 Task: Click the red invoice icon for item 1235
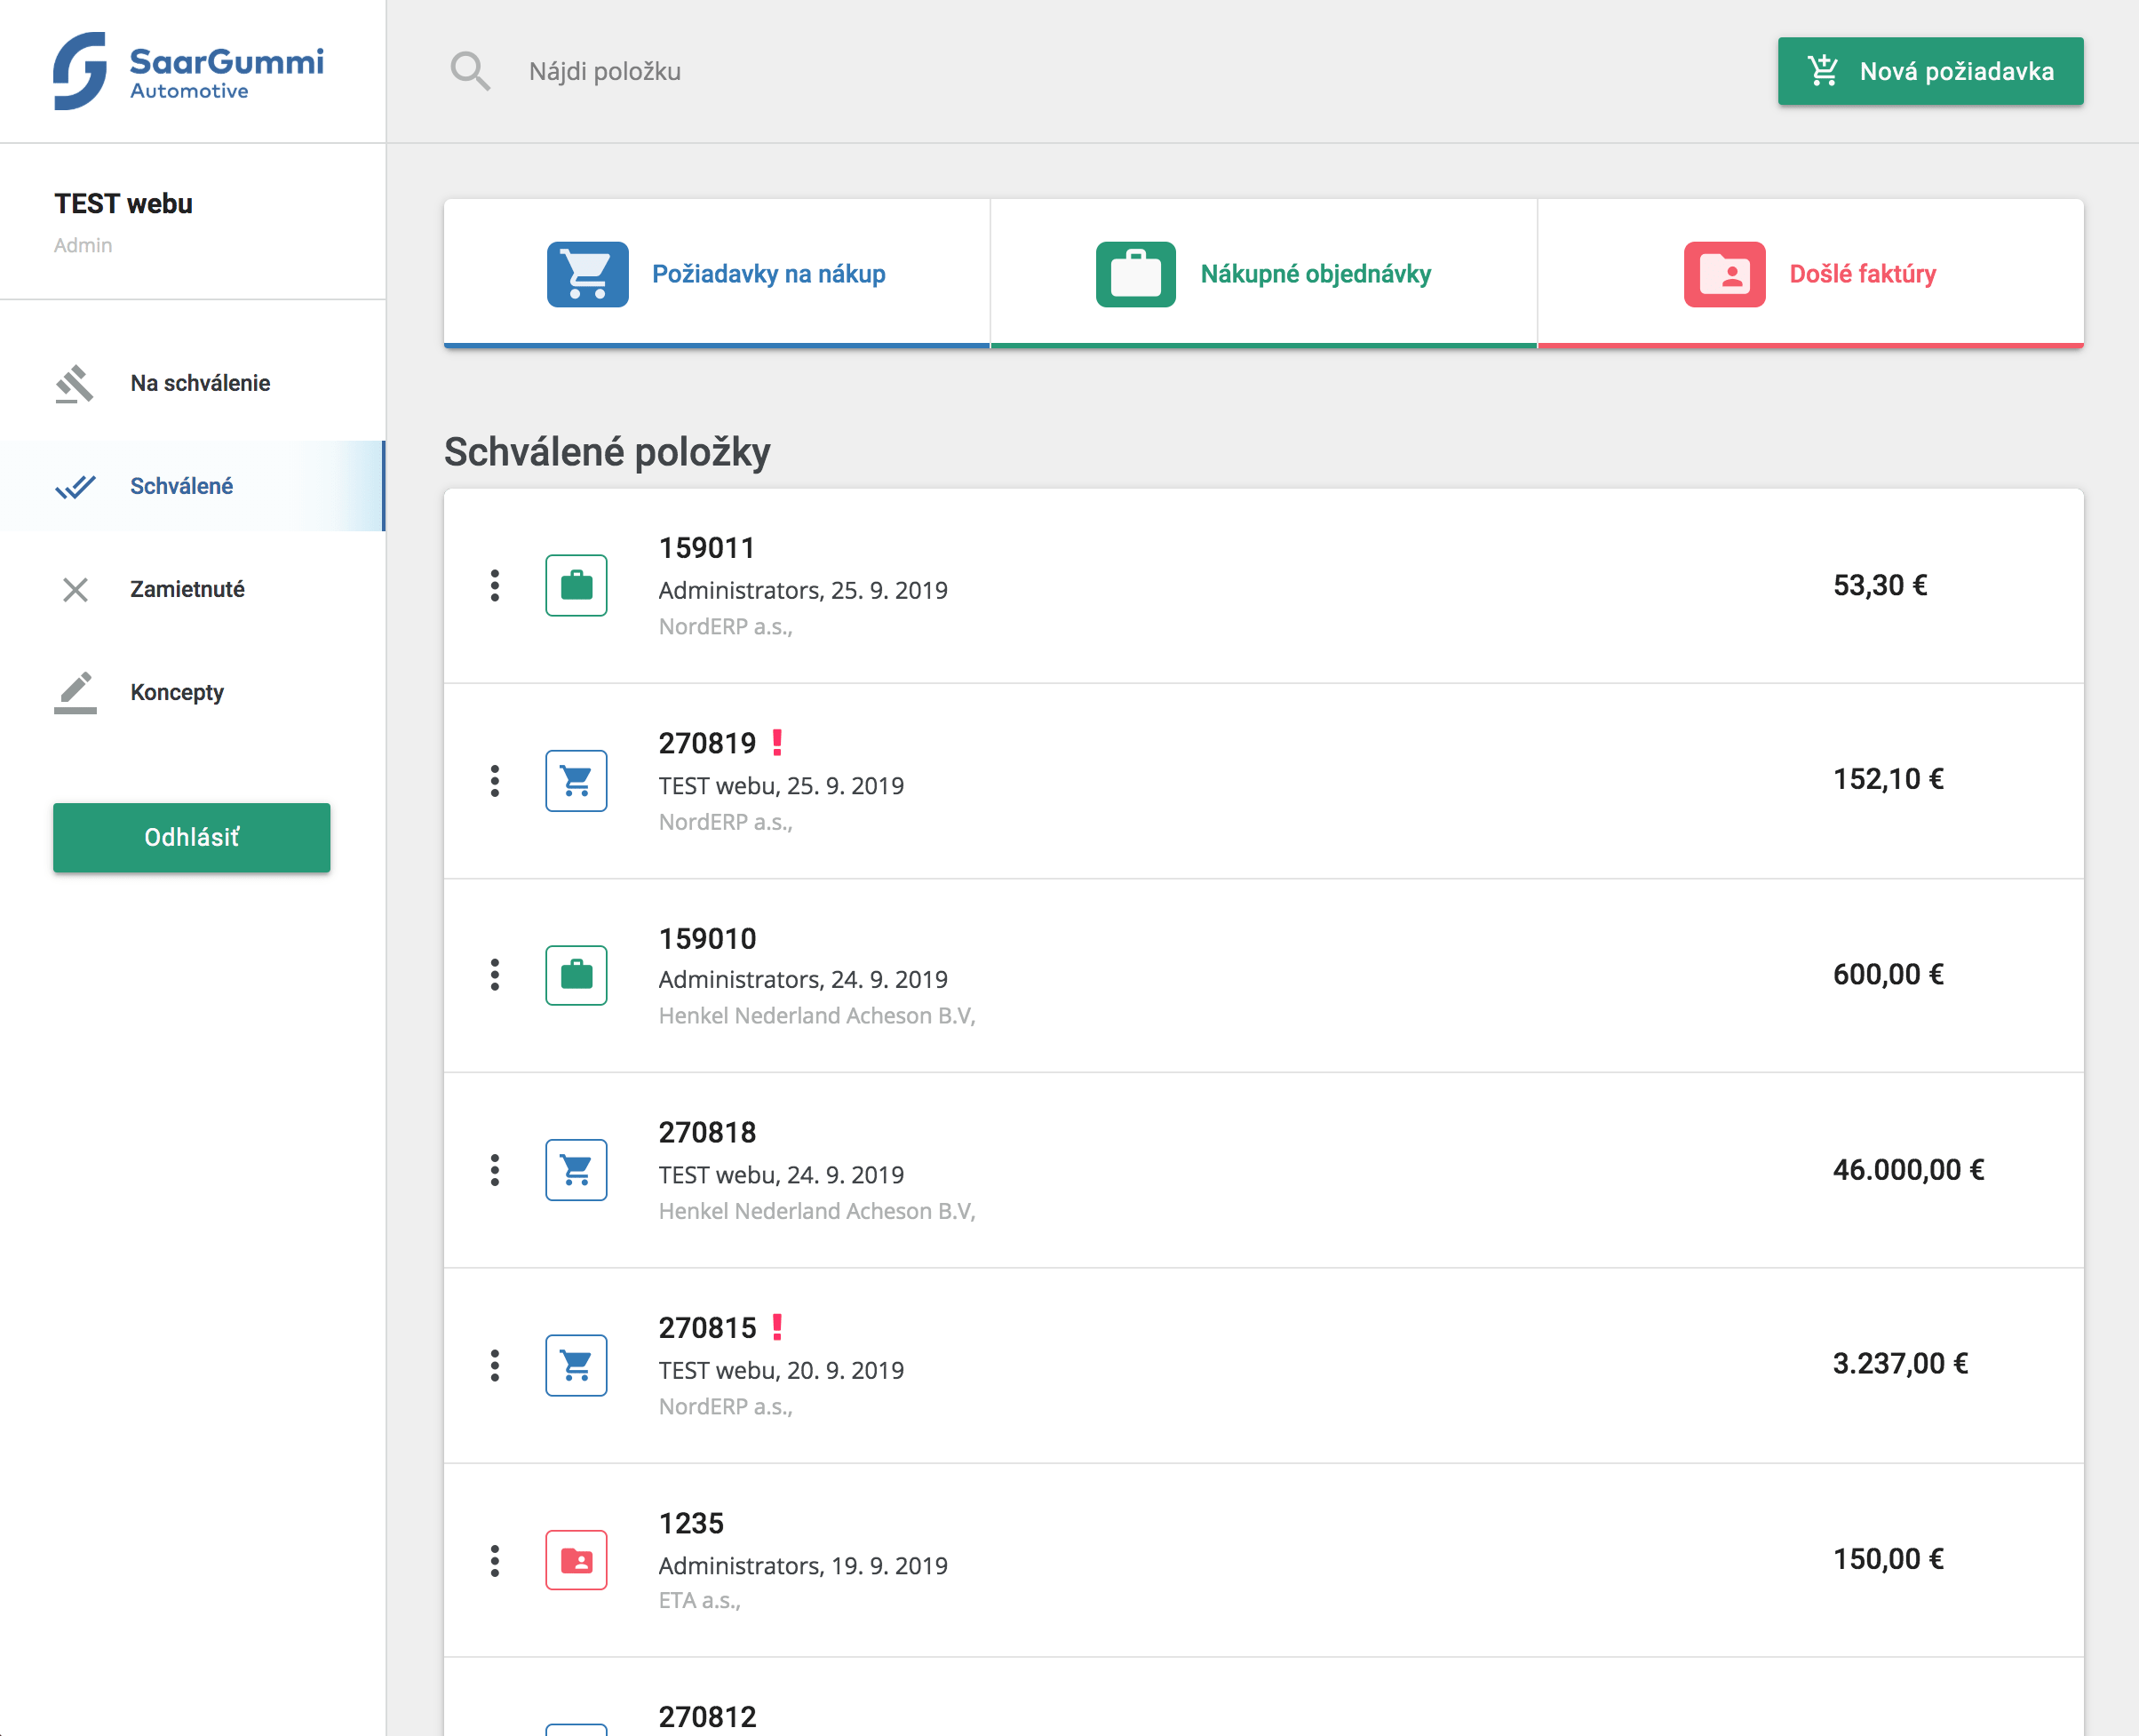pyautogui.click(x=576, y=1559)
